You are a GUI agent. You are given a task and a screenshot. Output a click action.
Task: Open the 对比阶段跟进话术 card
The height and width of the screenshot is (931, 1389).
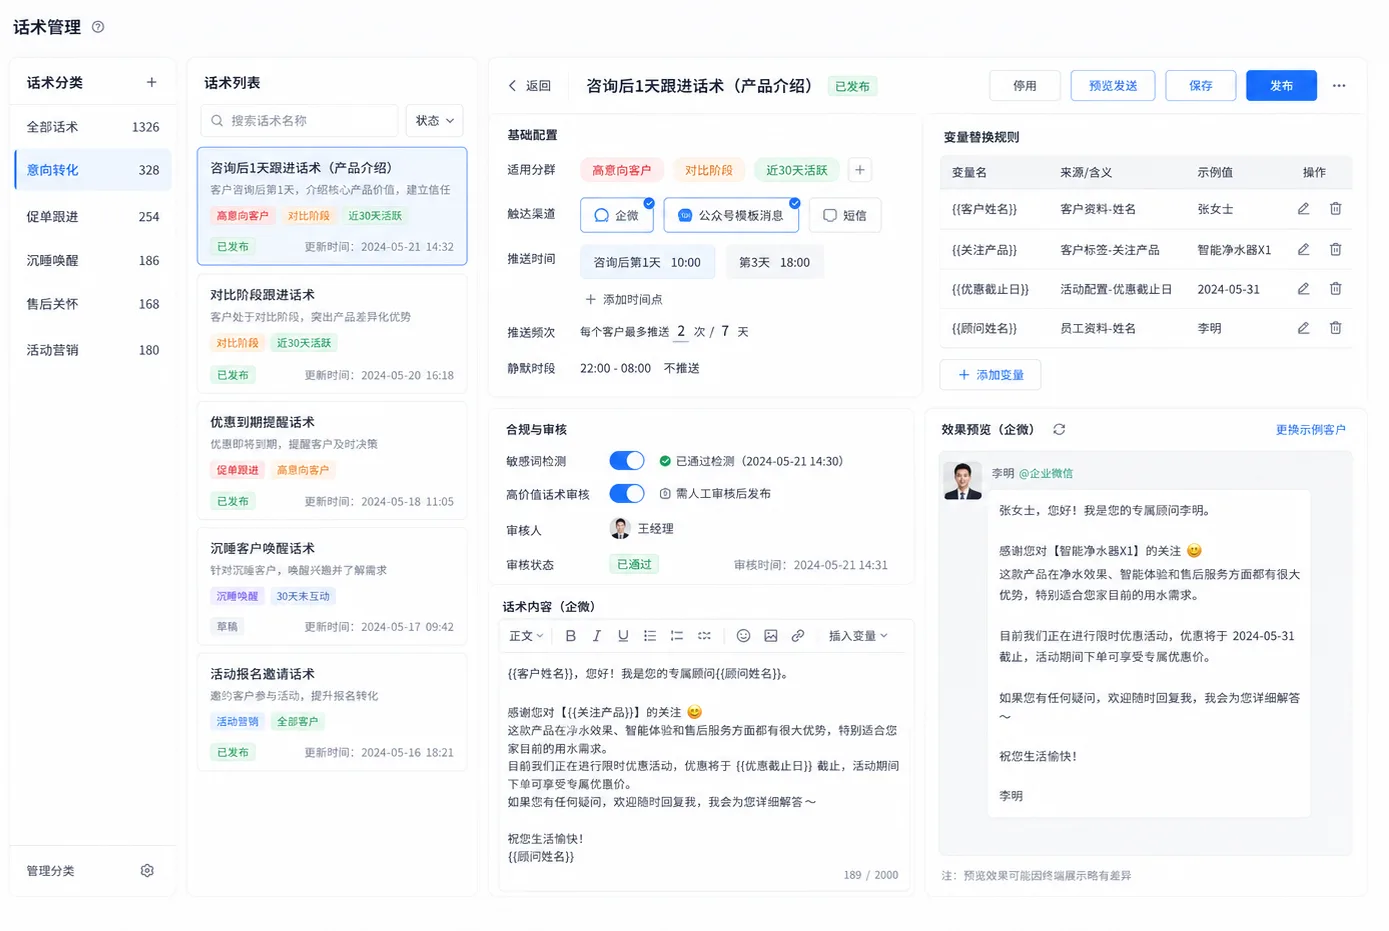pyautogui.click(x=332, y=334)
